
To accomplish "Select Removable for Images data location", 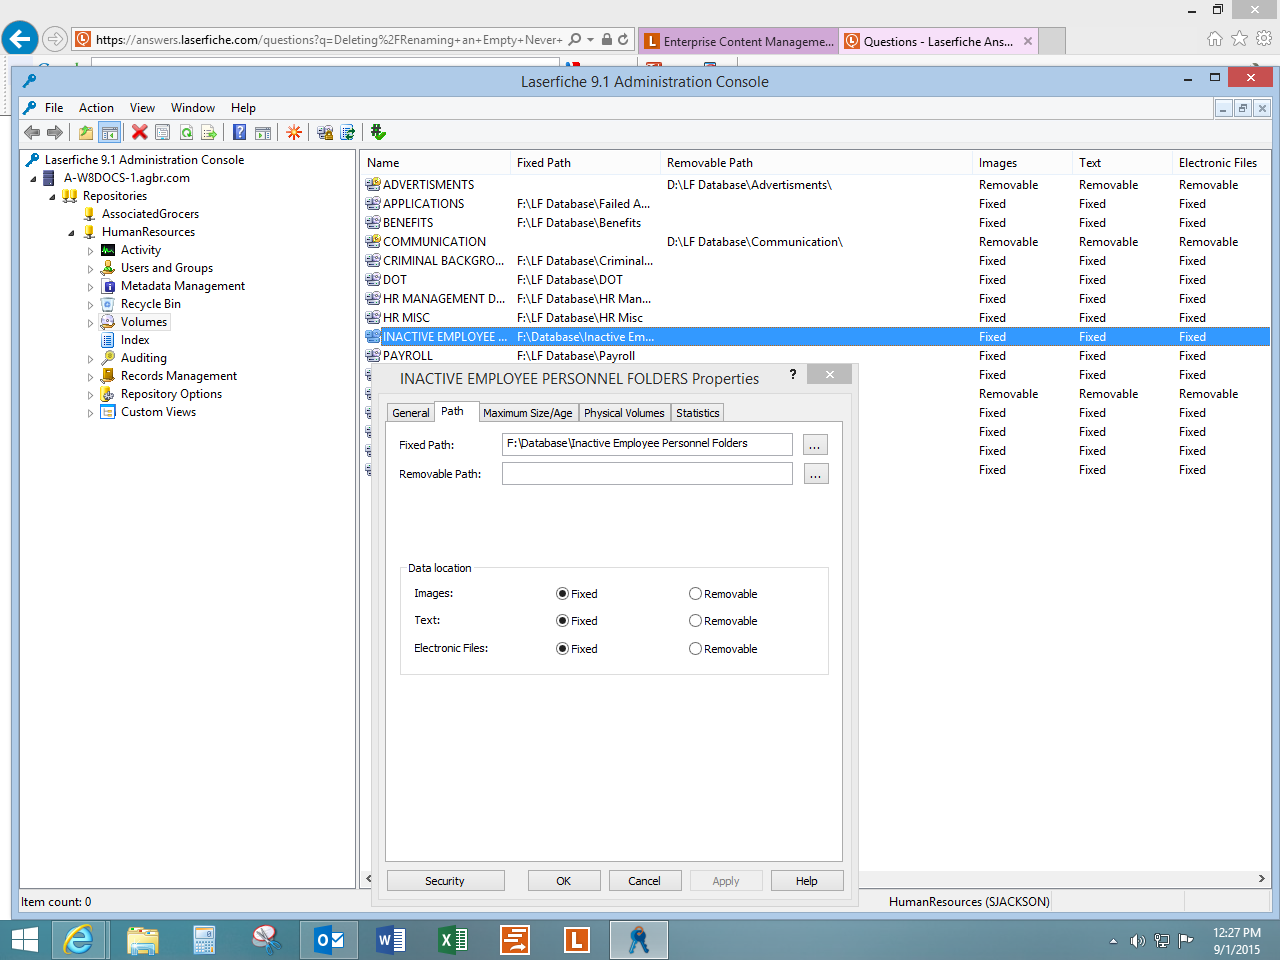I will 695,594.
